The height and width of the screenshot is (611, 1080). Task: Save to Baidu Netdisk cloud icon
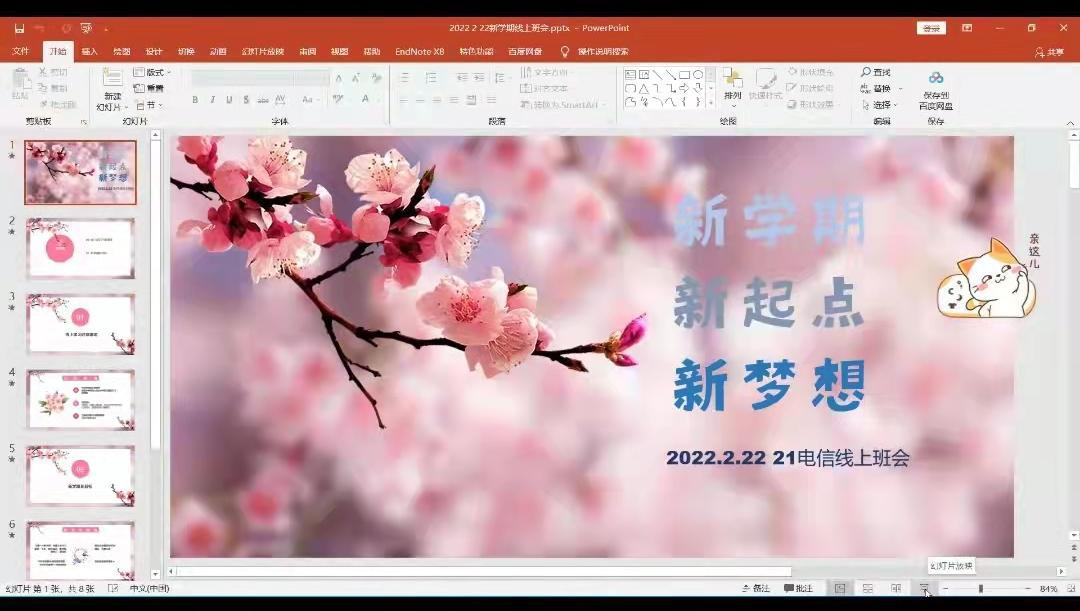click(935, 78)
